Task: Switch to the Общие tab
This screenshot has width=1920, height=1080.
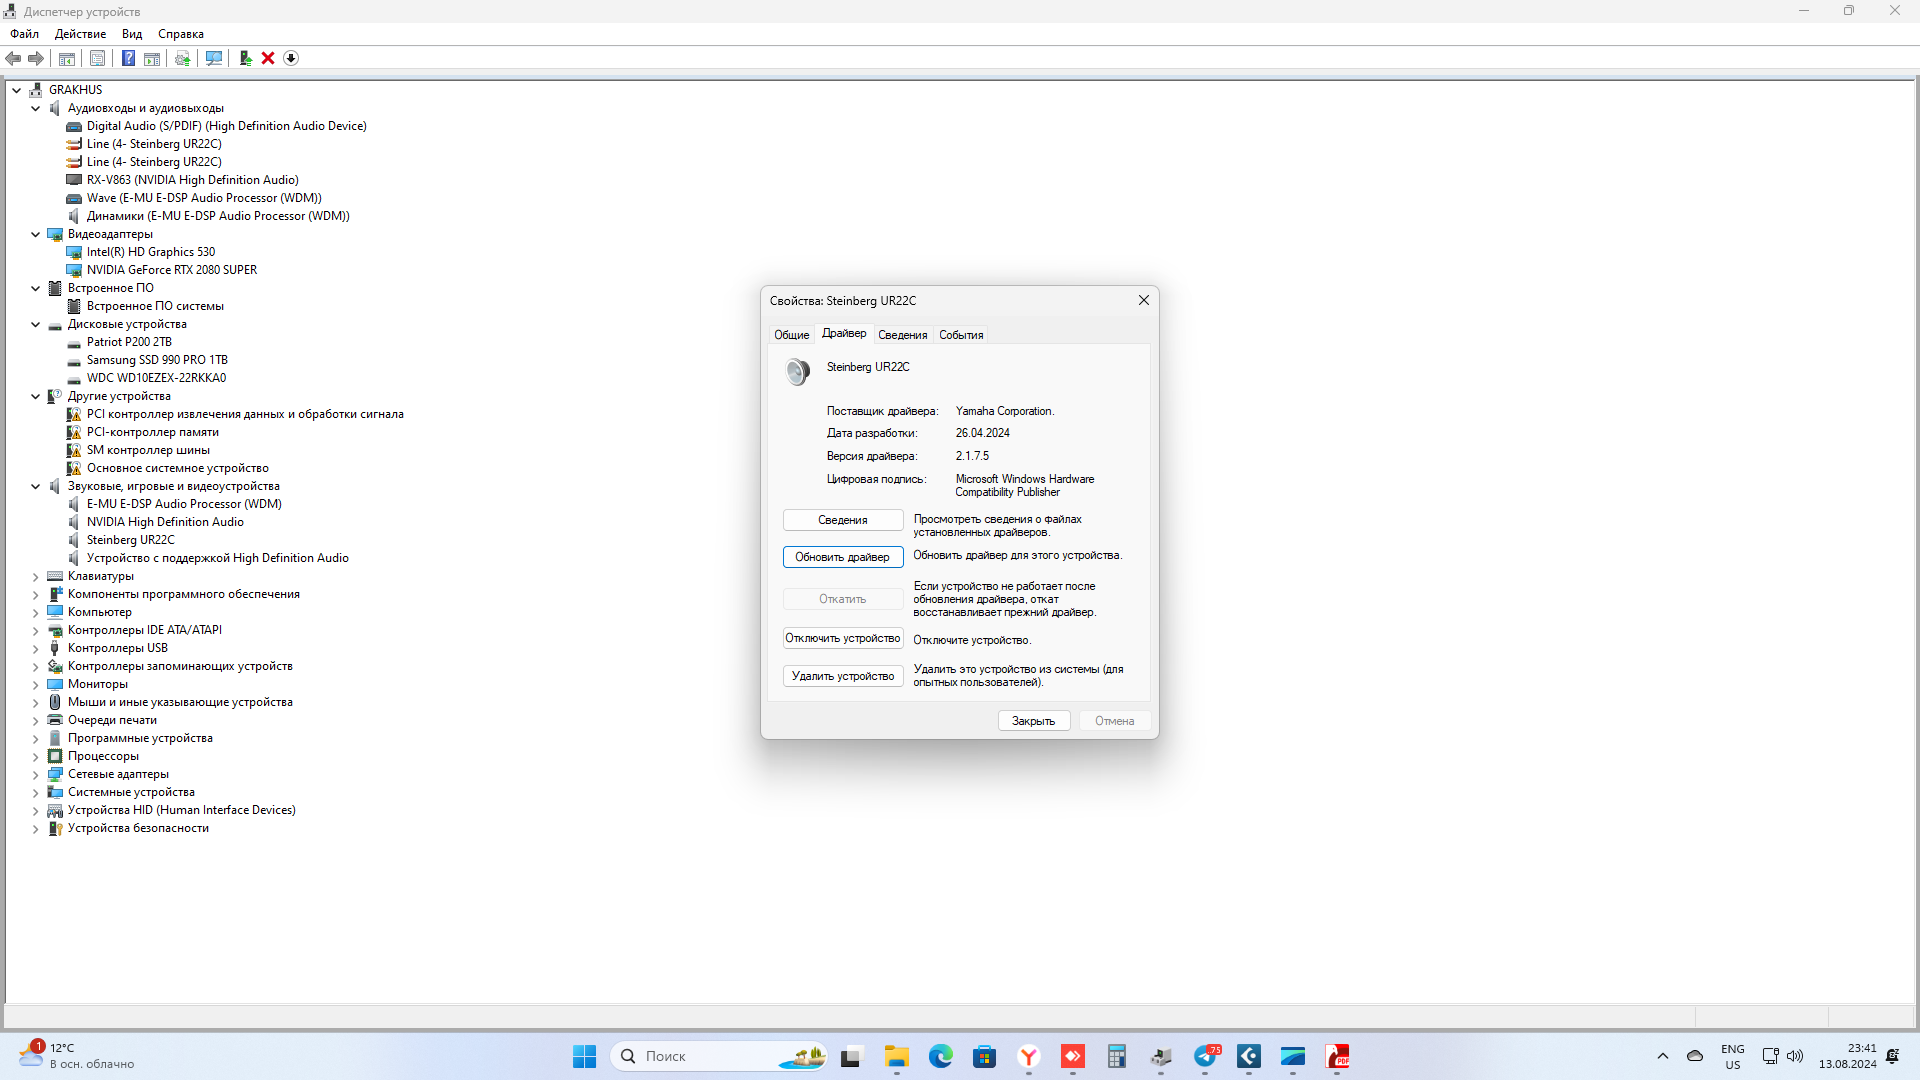Action: click(791, 335)
